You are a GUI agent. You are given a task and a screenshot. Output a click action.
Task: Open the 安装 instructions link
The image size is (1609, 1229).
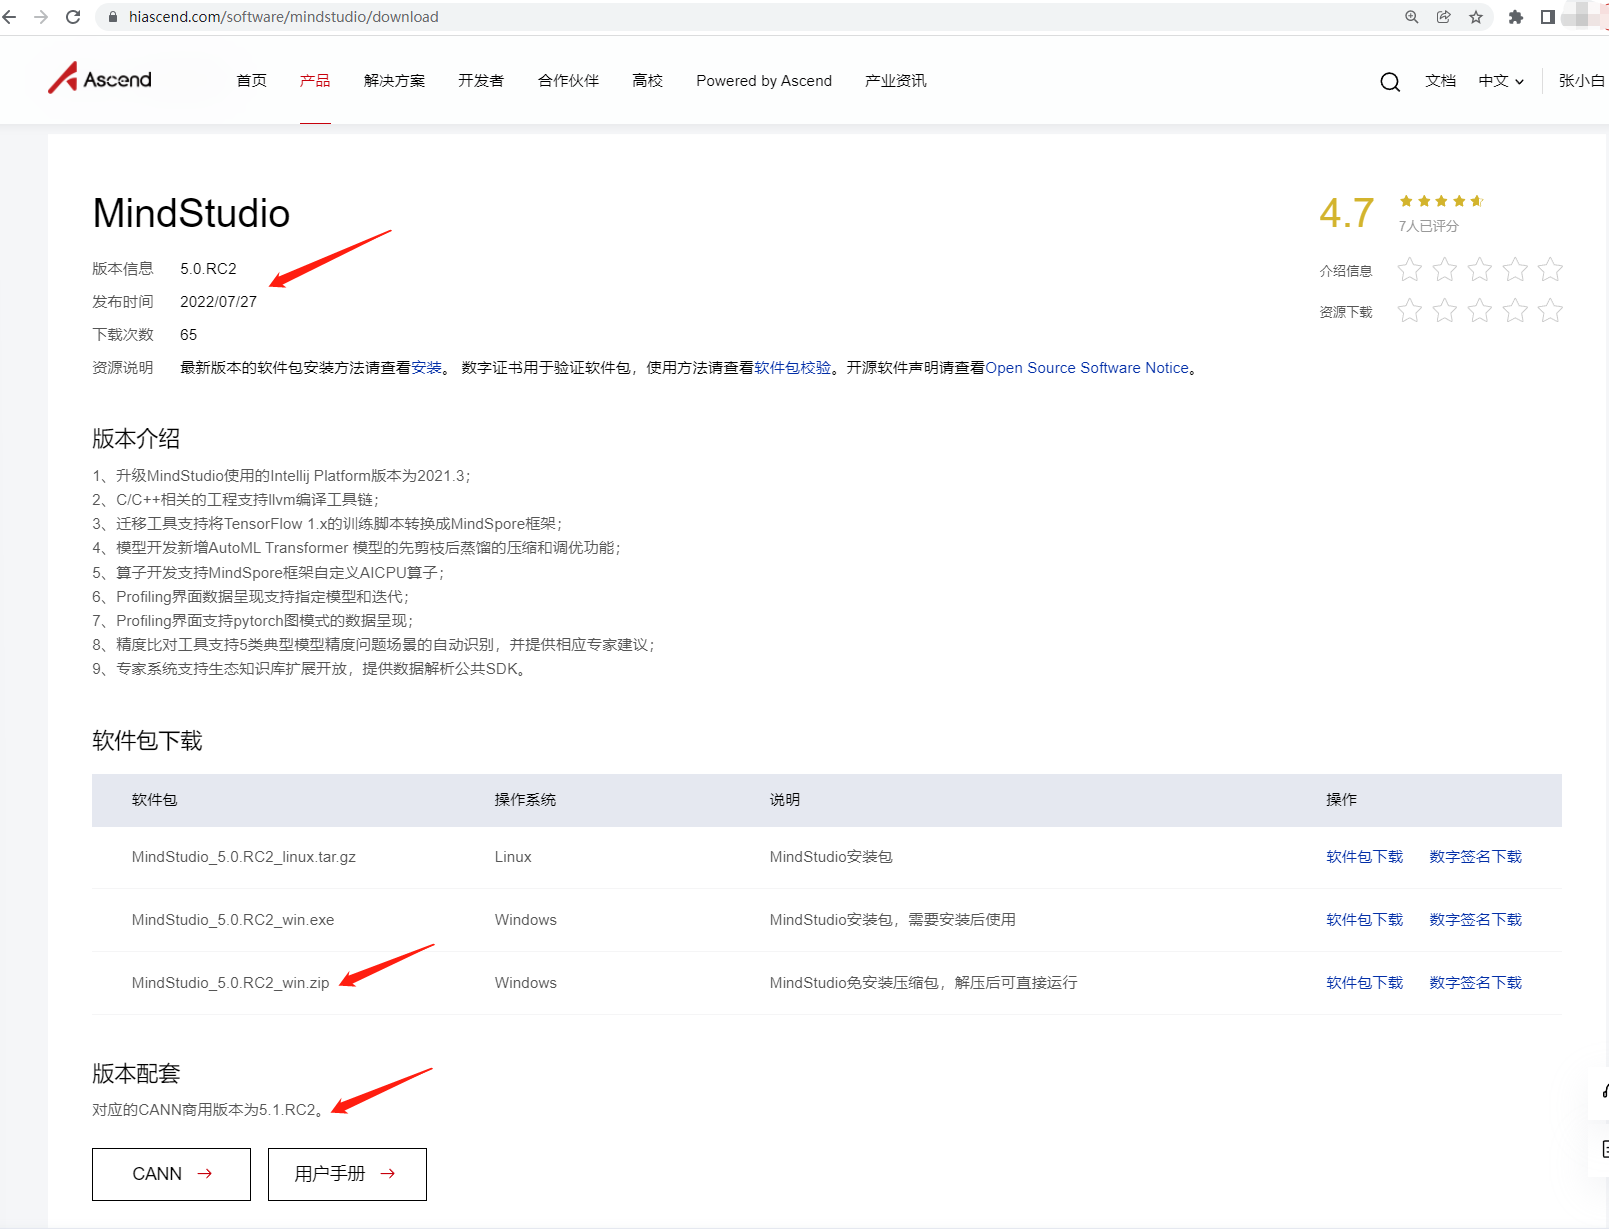click(427, 368)
